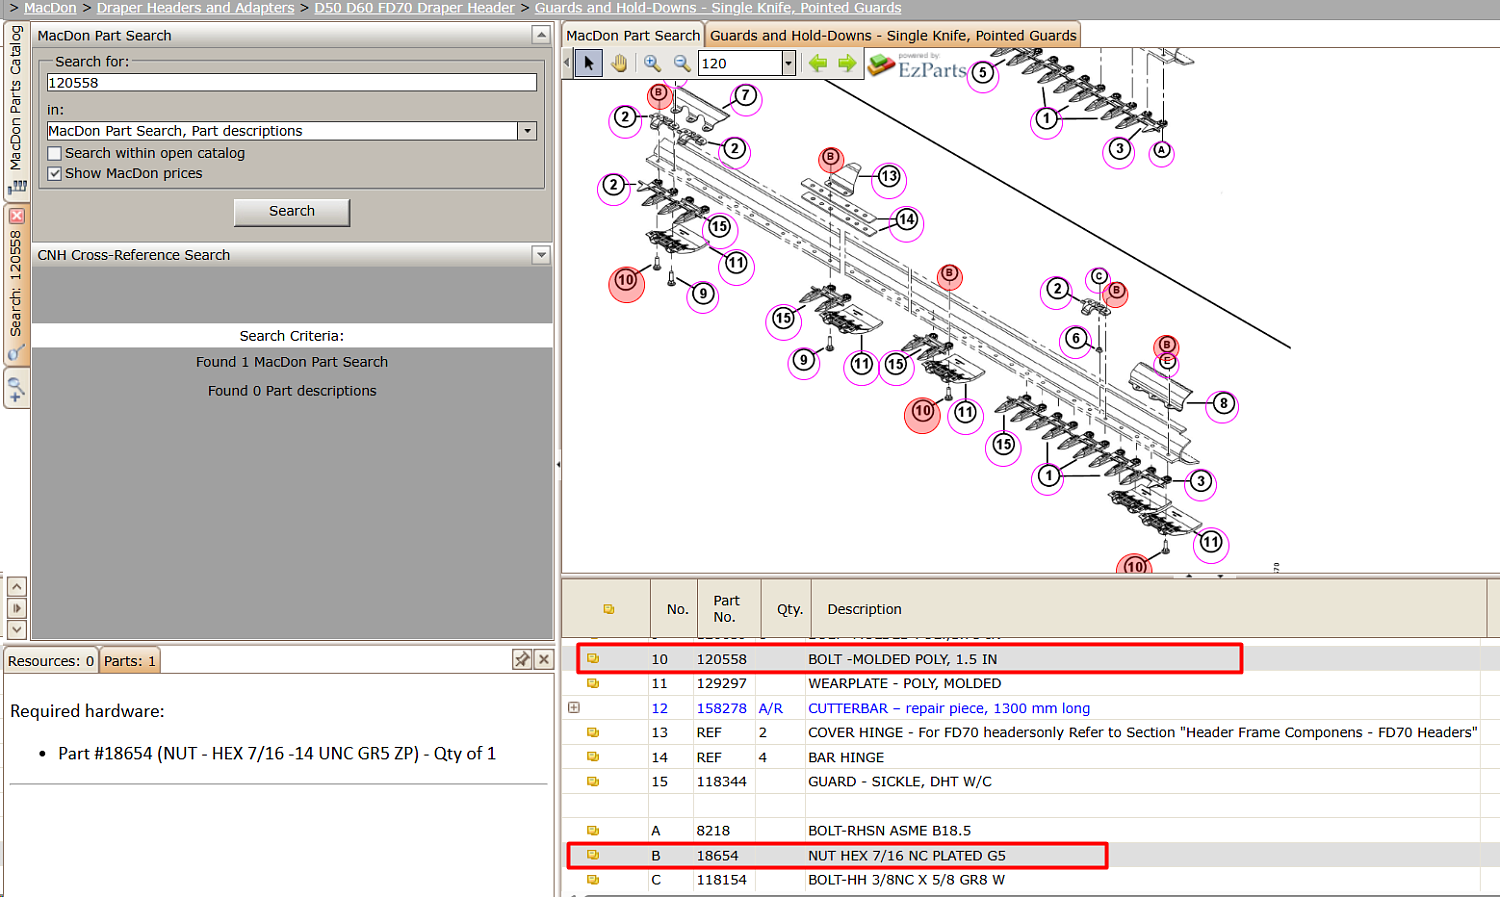The width and height of the screenshot is (1500, 897).
Task: Zoom in on the parts diagram
Action: 652,63
